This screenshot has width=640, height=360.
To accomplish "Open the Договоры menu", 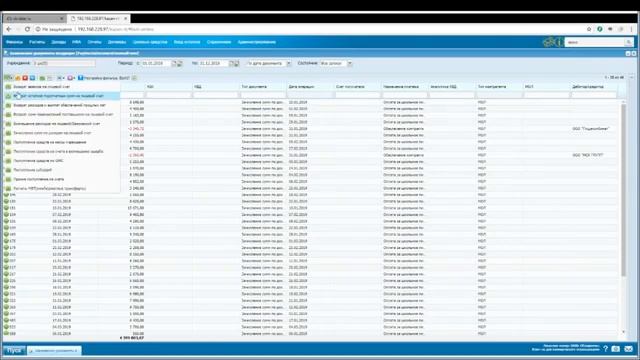I will (117, 42).
